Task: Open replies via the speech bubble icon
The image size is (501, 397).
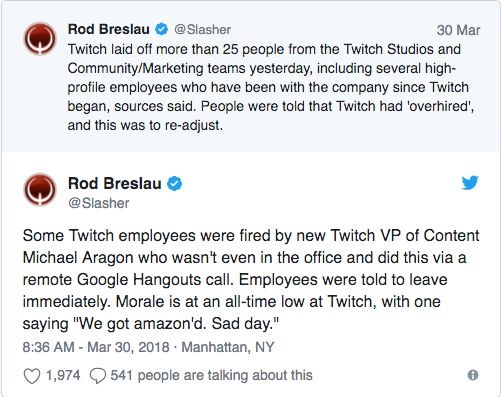Action: pos(98,376)
